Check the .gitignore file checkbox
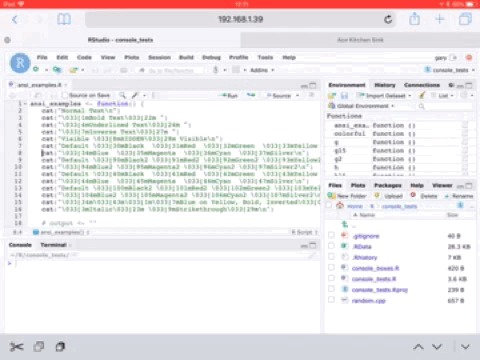Image resolution: width=480 pixels, height=360 pixels. pyautogui.click(x=331, y=235)
